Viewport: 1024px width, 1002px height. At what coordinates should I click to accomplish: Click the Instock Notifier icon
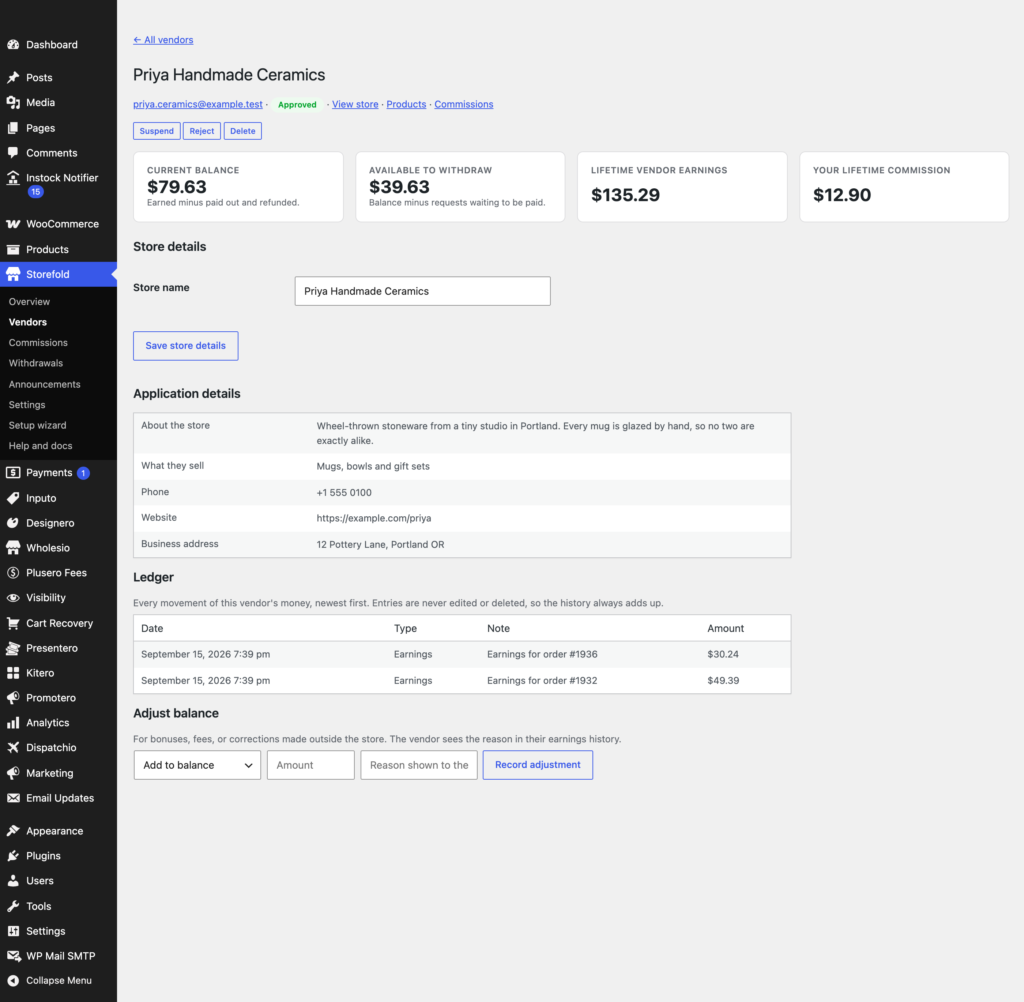pos(13,178)
